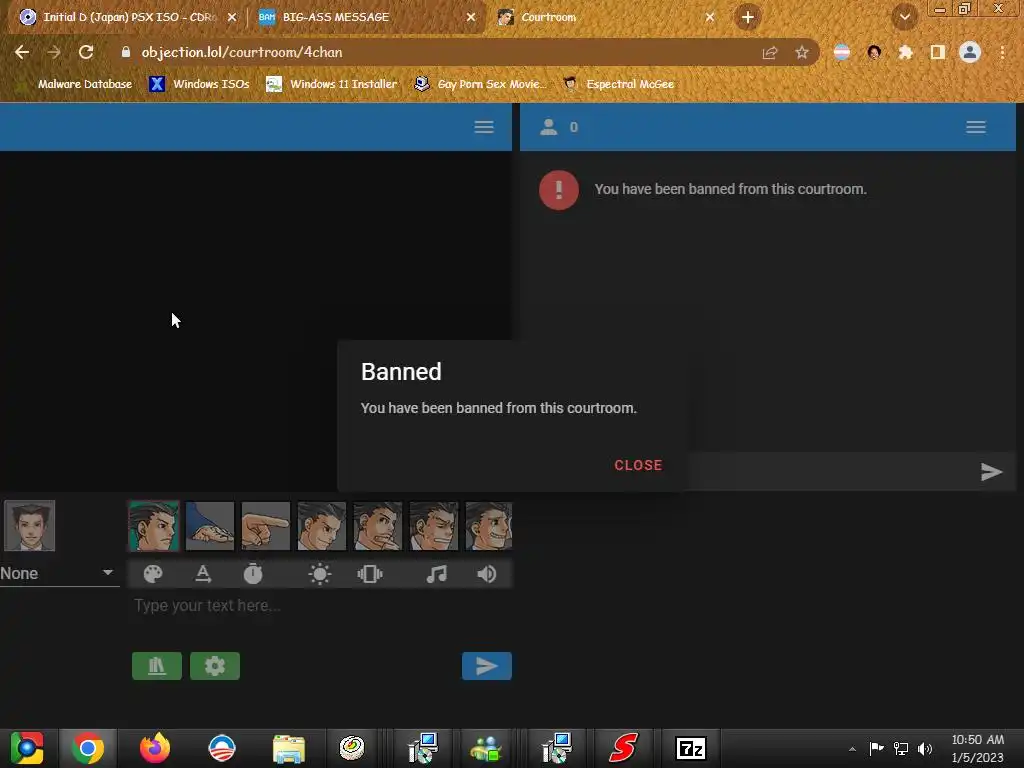The width and height of the screenshot is (1024, 768).
Task: Choose the fourth Phoenix pose thumbnail
Action: point(322,526)
